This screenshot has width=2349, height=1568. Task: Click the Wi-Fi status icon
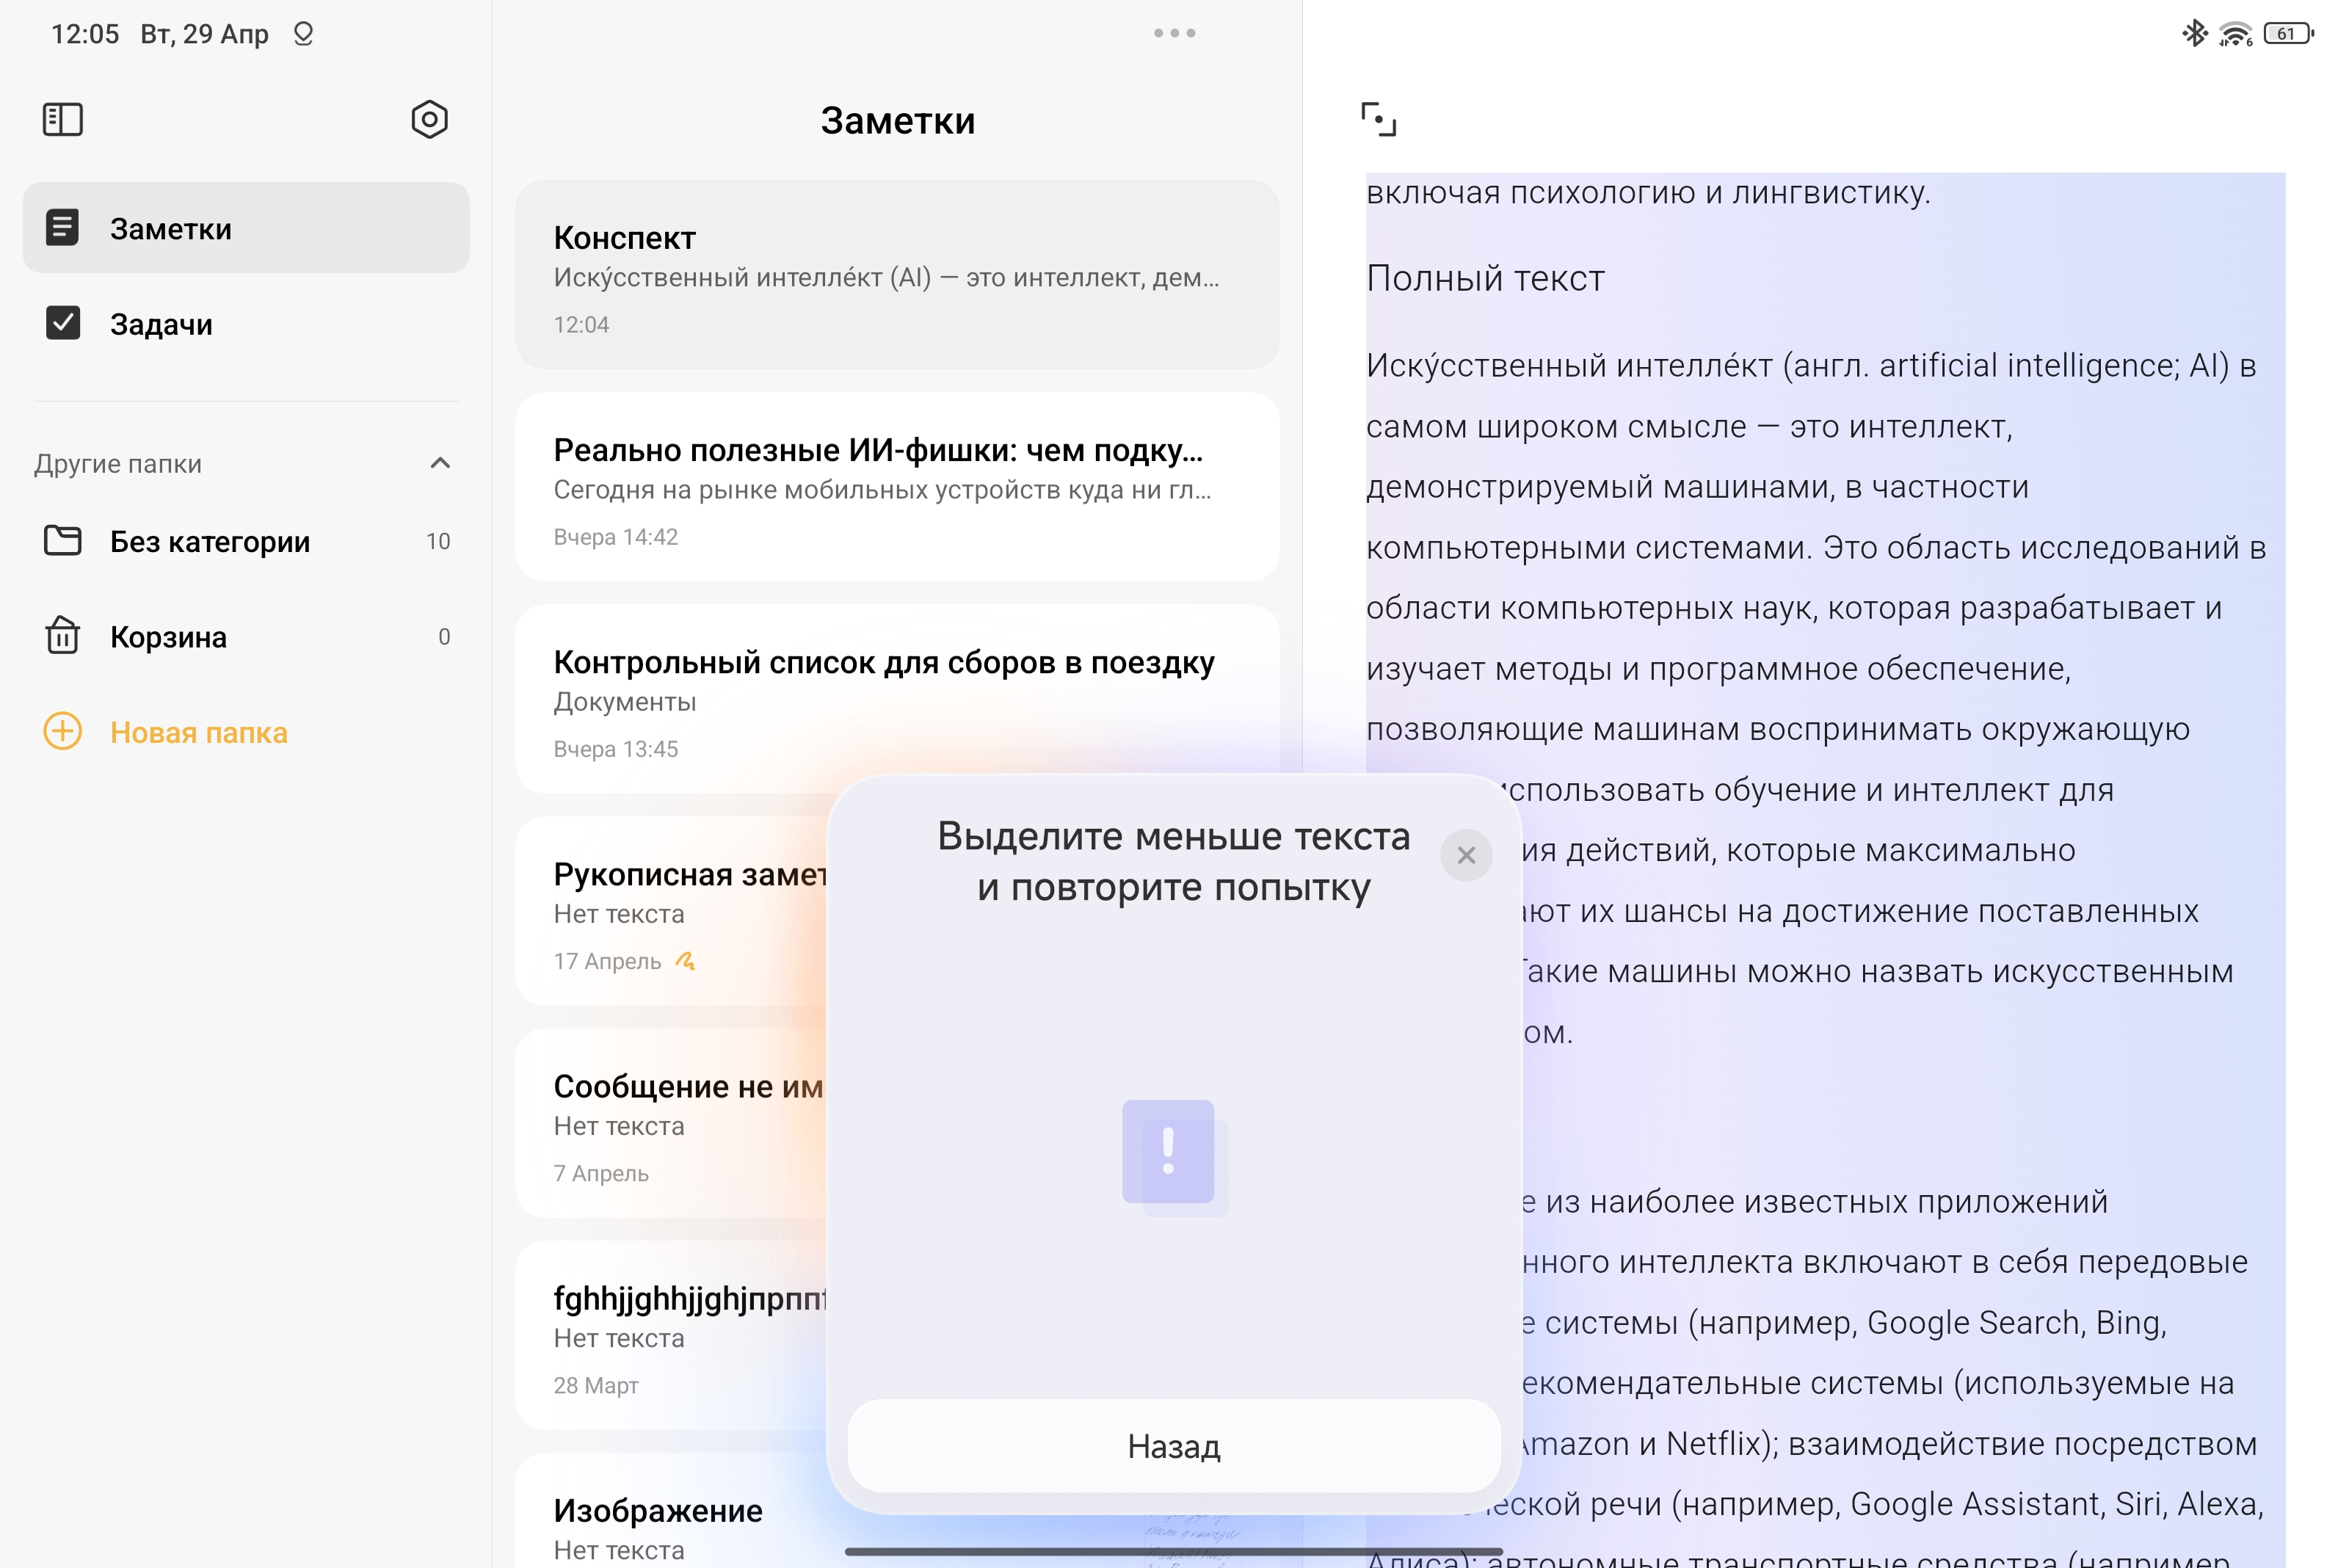click(x=2235, y=34)
